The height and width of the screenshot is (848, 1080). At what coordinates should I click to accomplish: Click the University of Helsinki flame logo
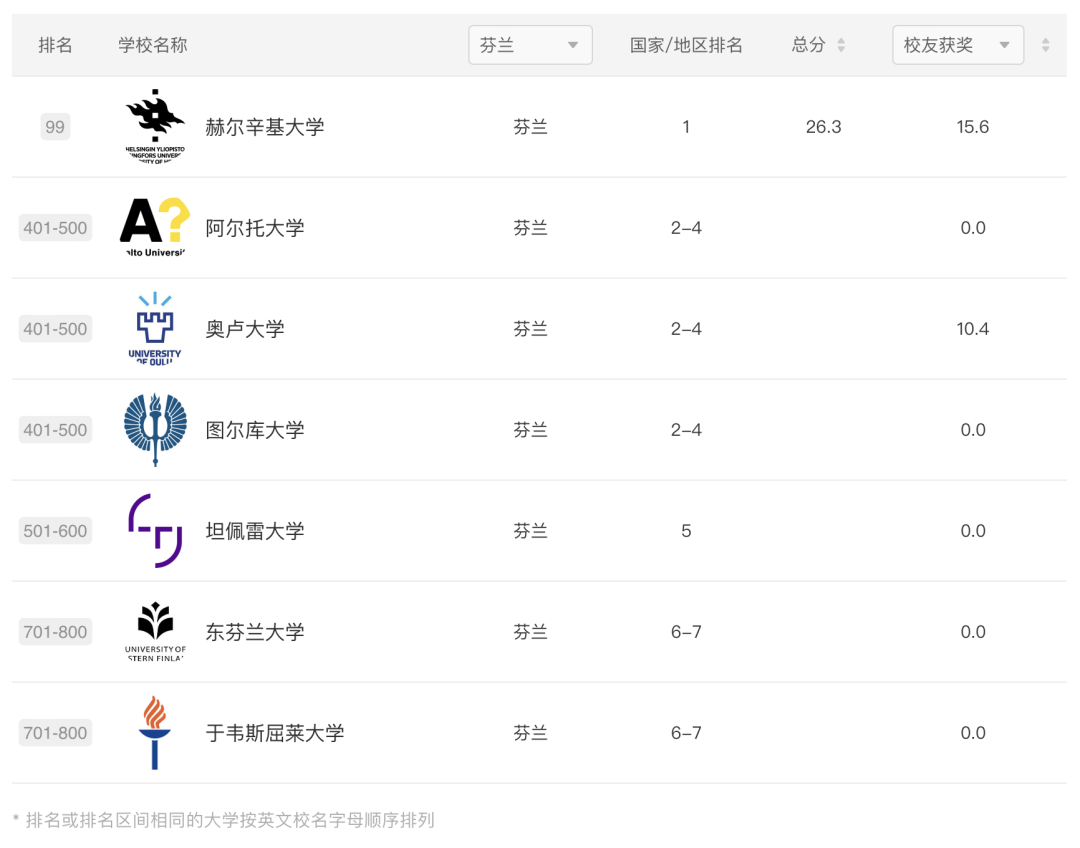[155, 127]
